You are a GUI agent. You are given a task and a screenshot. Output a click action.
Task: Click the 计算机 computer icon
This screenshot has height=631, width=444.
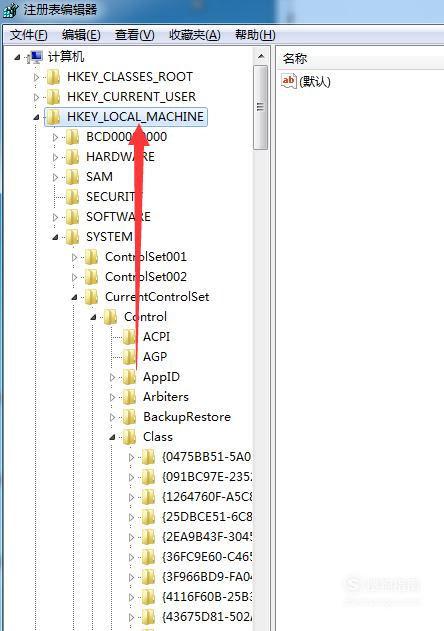36,57
